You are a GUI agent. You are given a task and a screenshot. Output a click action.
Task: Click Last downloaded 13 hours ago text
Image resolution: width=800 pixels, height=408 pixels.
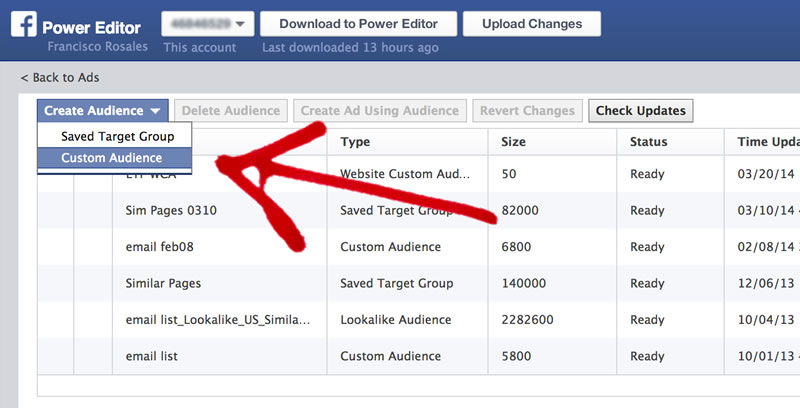point(351,47)
